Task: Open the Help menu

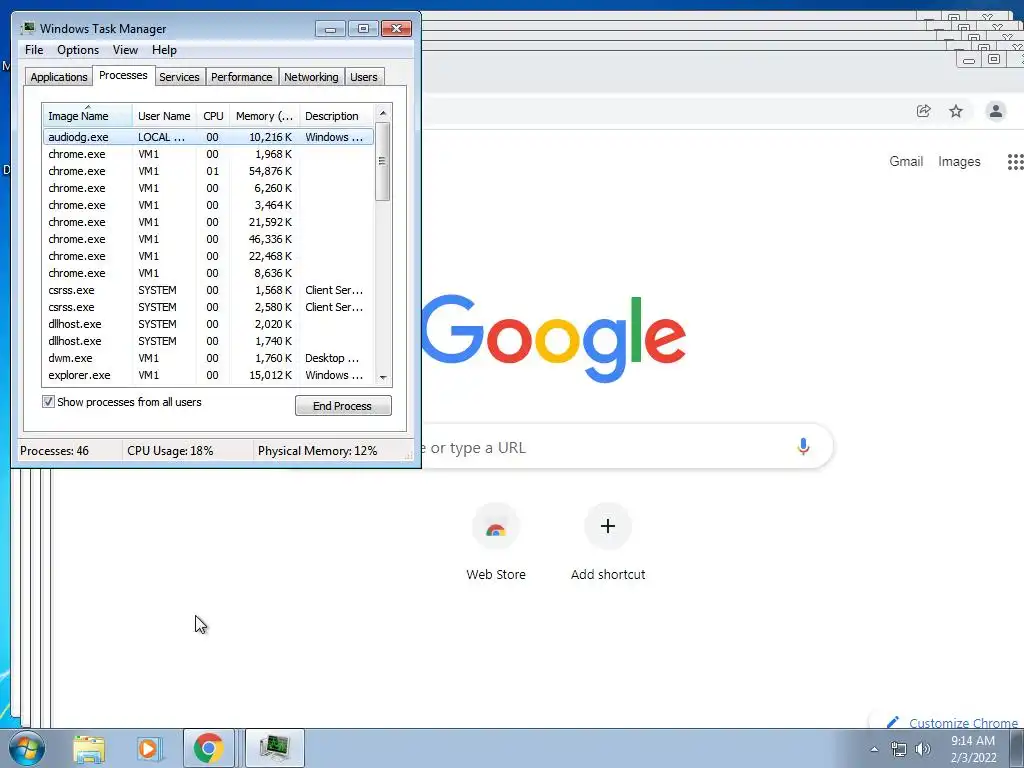Action: point(164,50)
